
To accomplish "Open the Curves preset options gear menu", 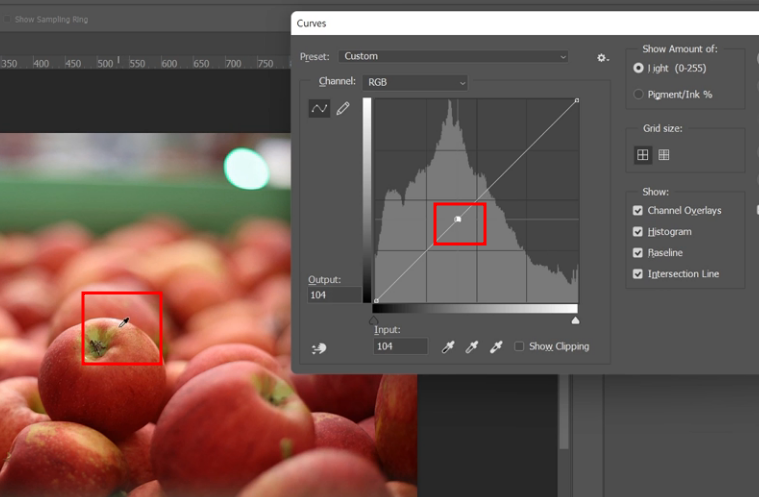I will 602,58.
